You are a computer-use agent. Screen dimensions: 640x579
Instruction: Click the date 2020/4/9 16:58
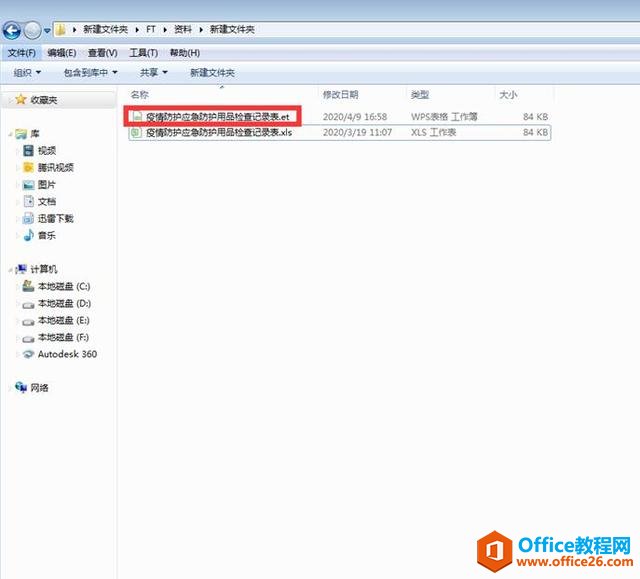pos(355,117)
